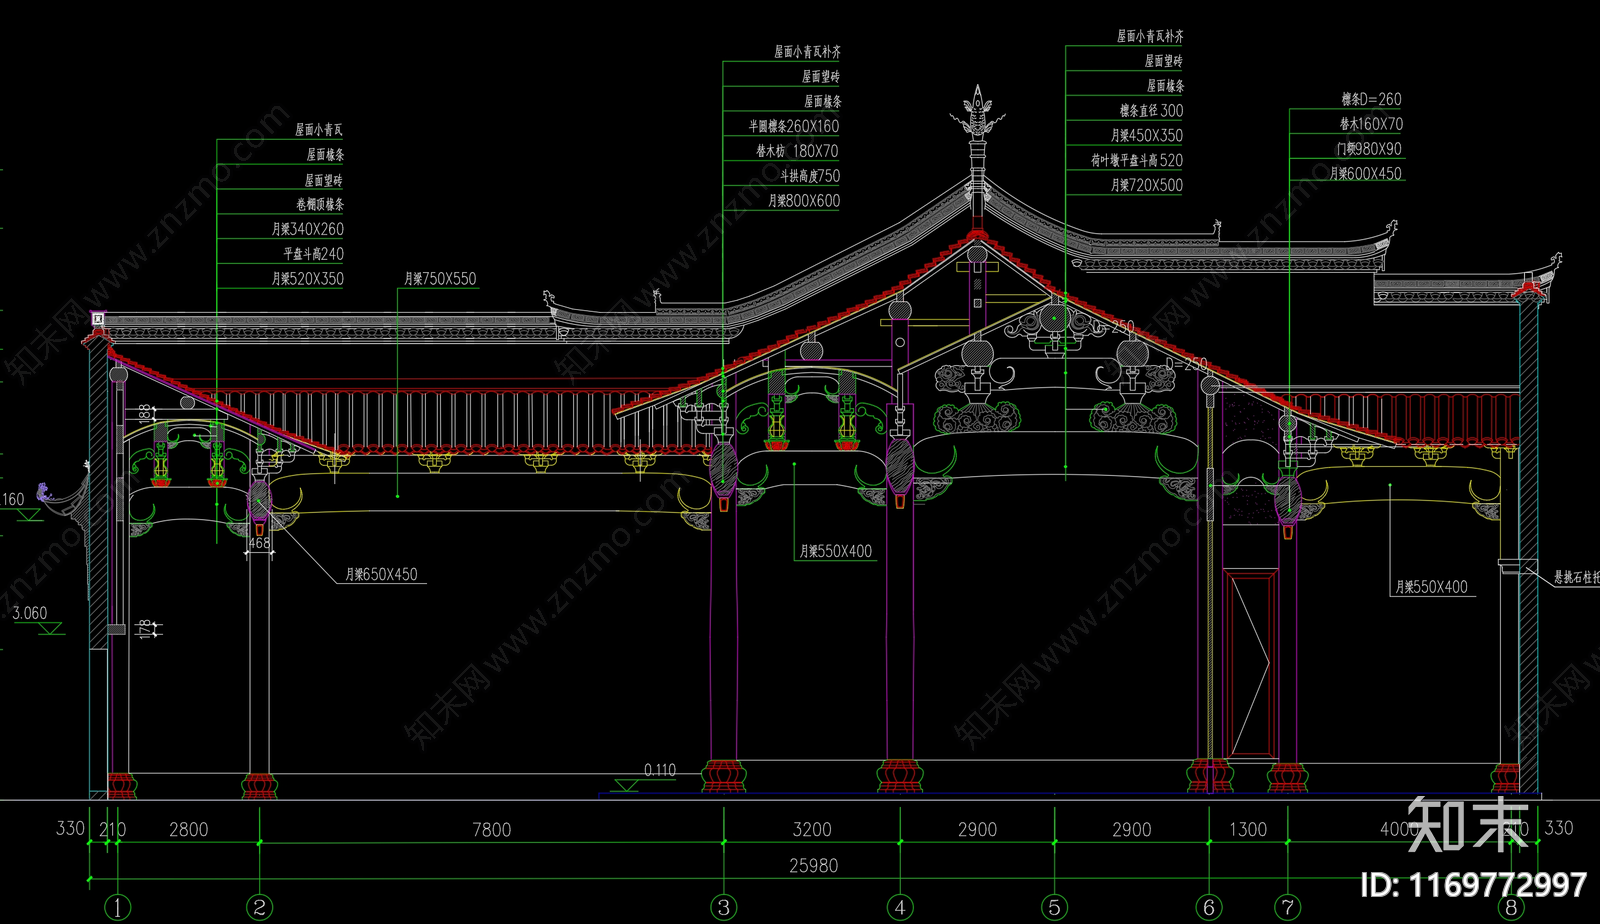Image resolution: width=1600 pixels, height=924 pixels.
Task: Select the overall 25980 dimension
Action: pos(814,865)
